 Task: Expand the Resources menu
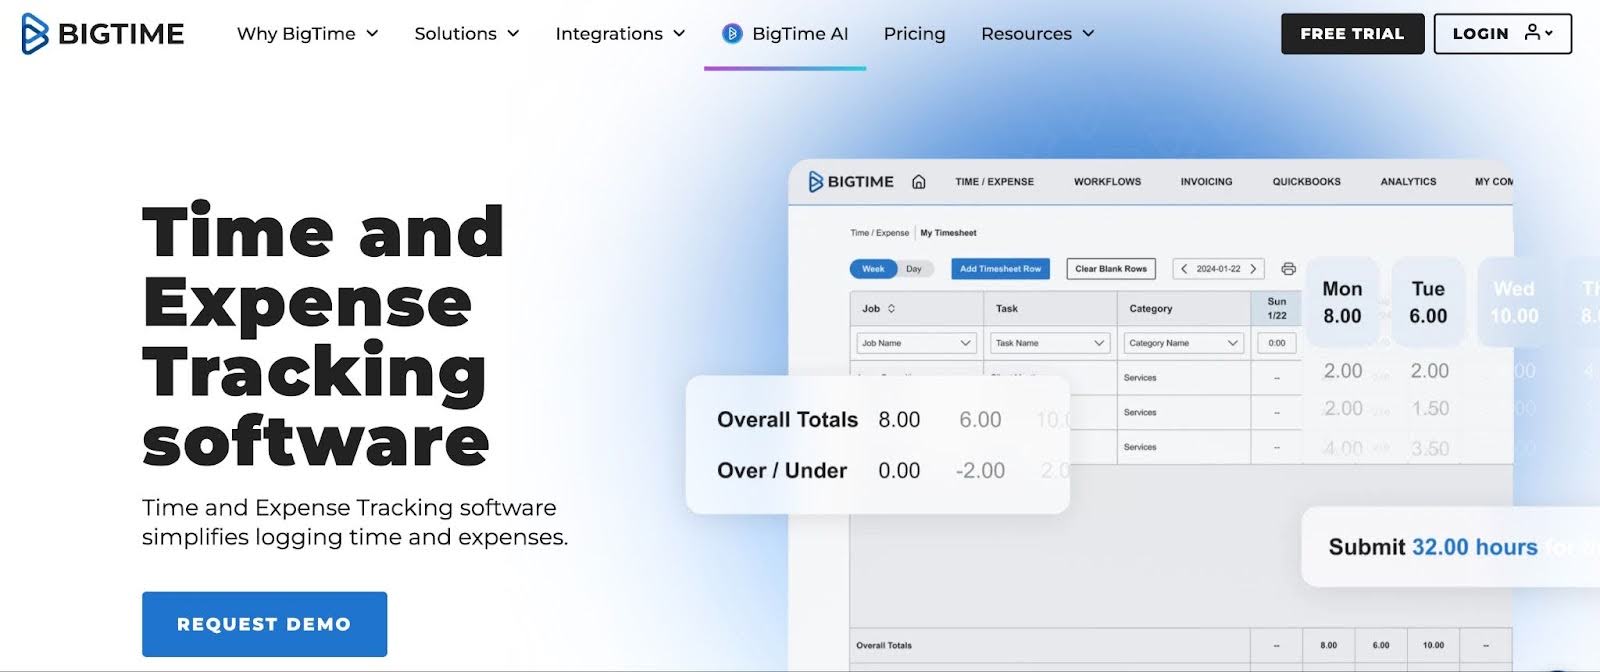pyautogui.click(x=1038, y=34)
